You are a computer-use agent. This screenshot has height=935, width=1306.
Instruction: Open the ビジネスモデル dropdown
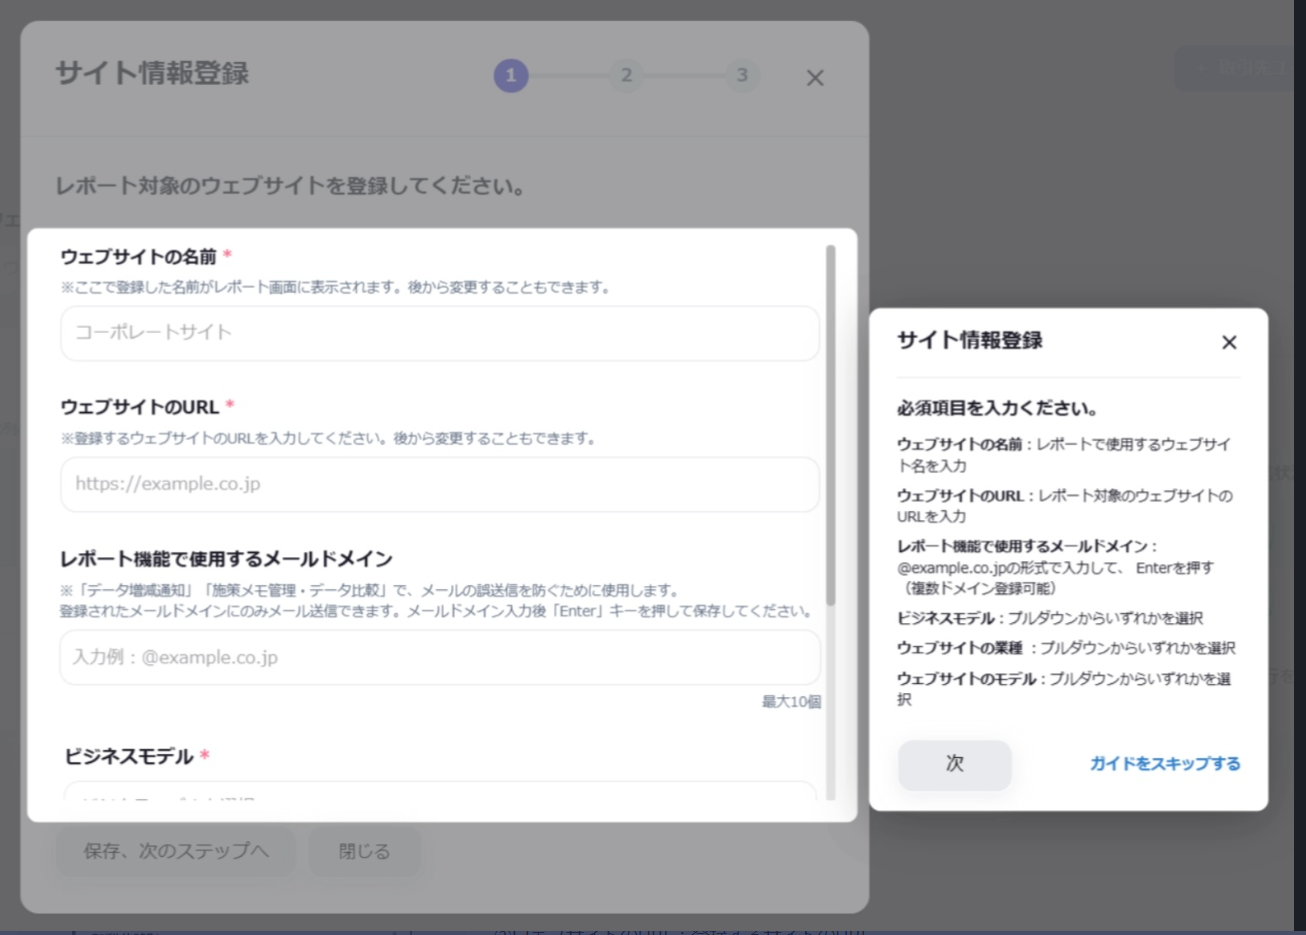(439, 796)
